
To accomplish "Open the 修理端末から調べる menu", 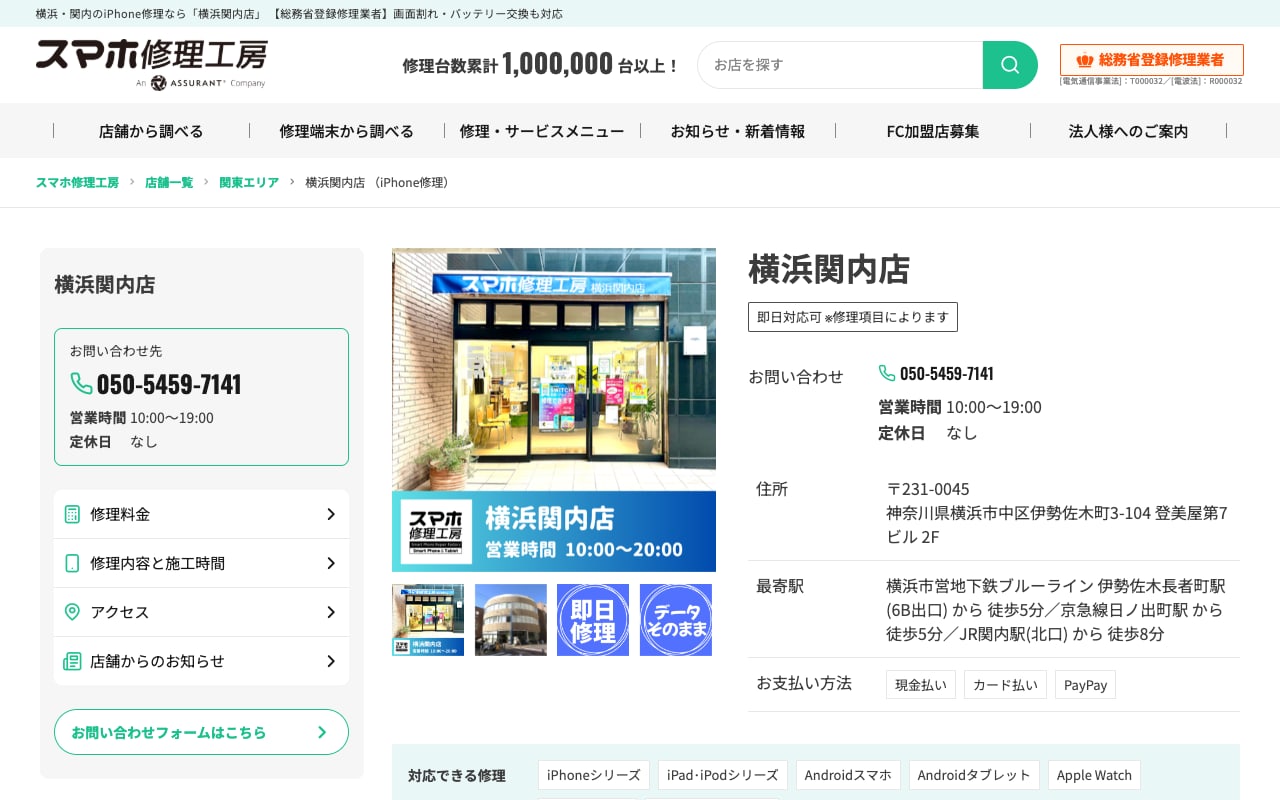I will [x=347, y=131].
